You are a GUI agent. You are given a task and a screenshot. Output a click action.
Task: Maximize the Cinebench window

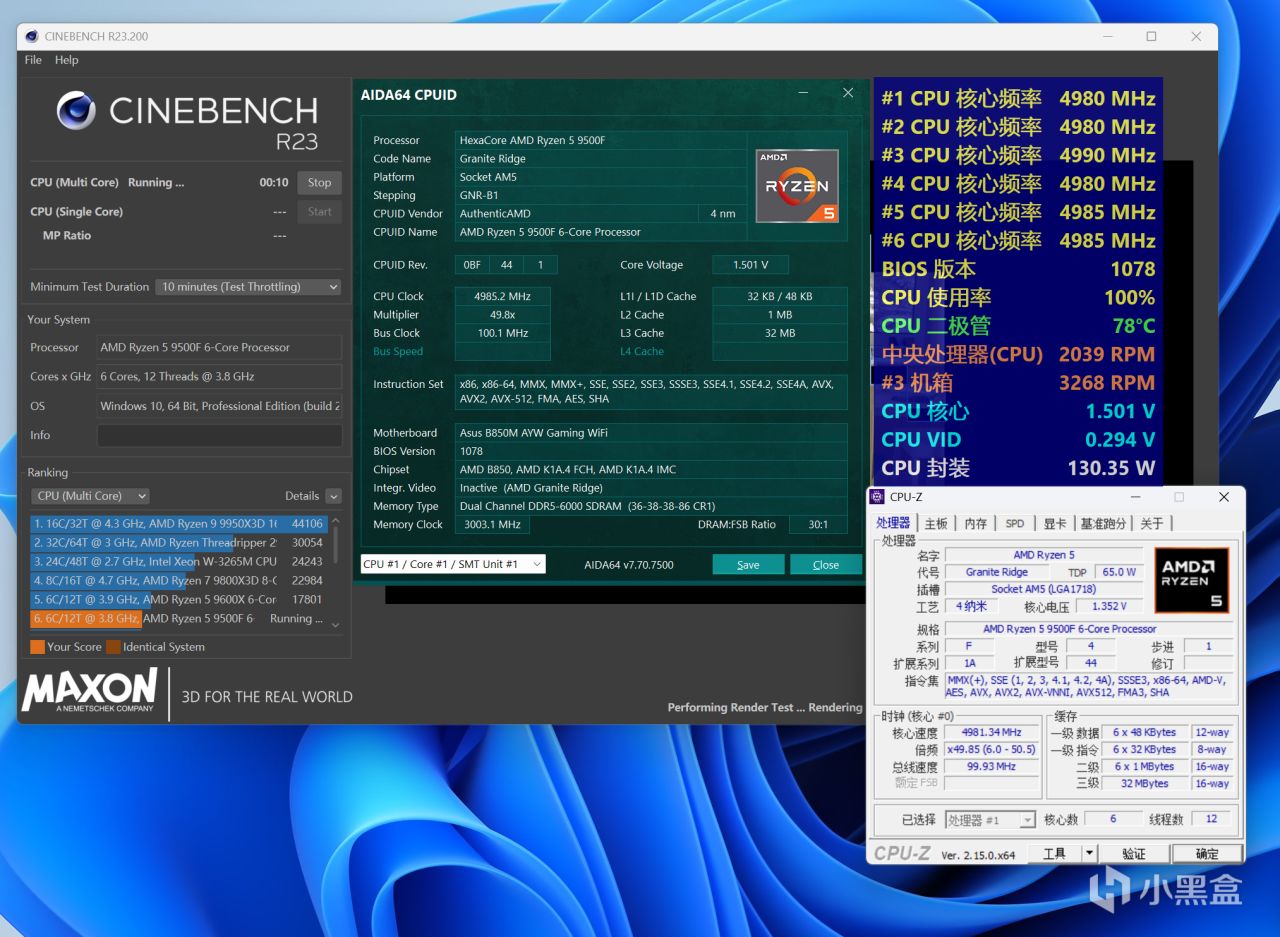(1151, 37)
